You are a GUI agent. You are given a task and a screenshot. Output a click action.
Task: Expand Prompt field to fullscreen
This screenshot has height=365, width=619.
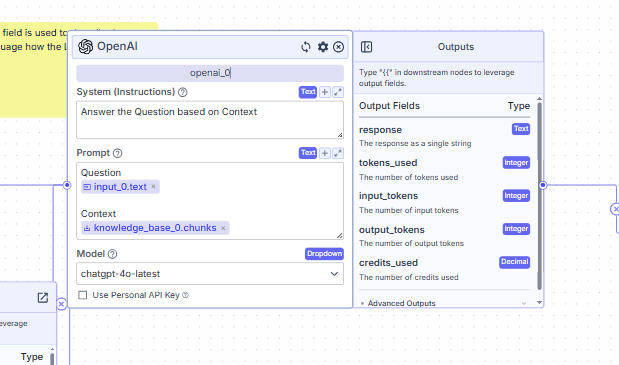tap(338, 153)
